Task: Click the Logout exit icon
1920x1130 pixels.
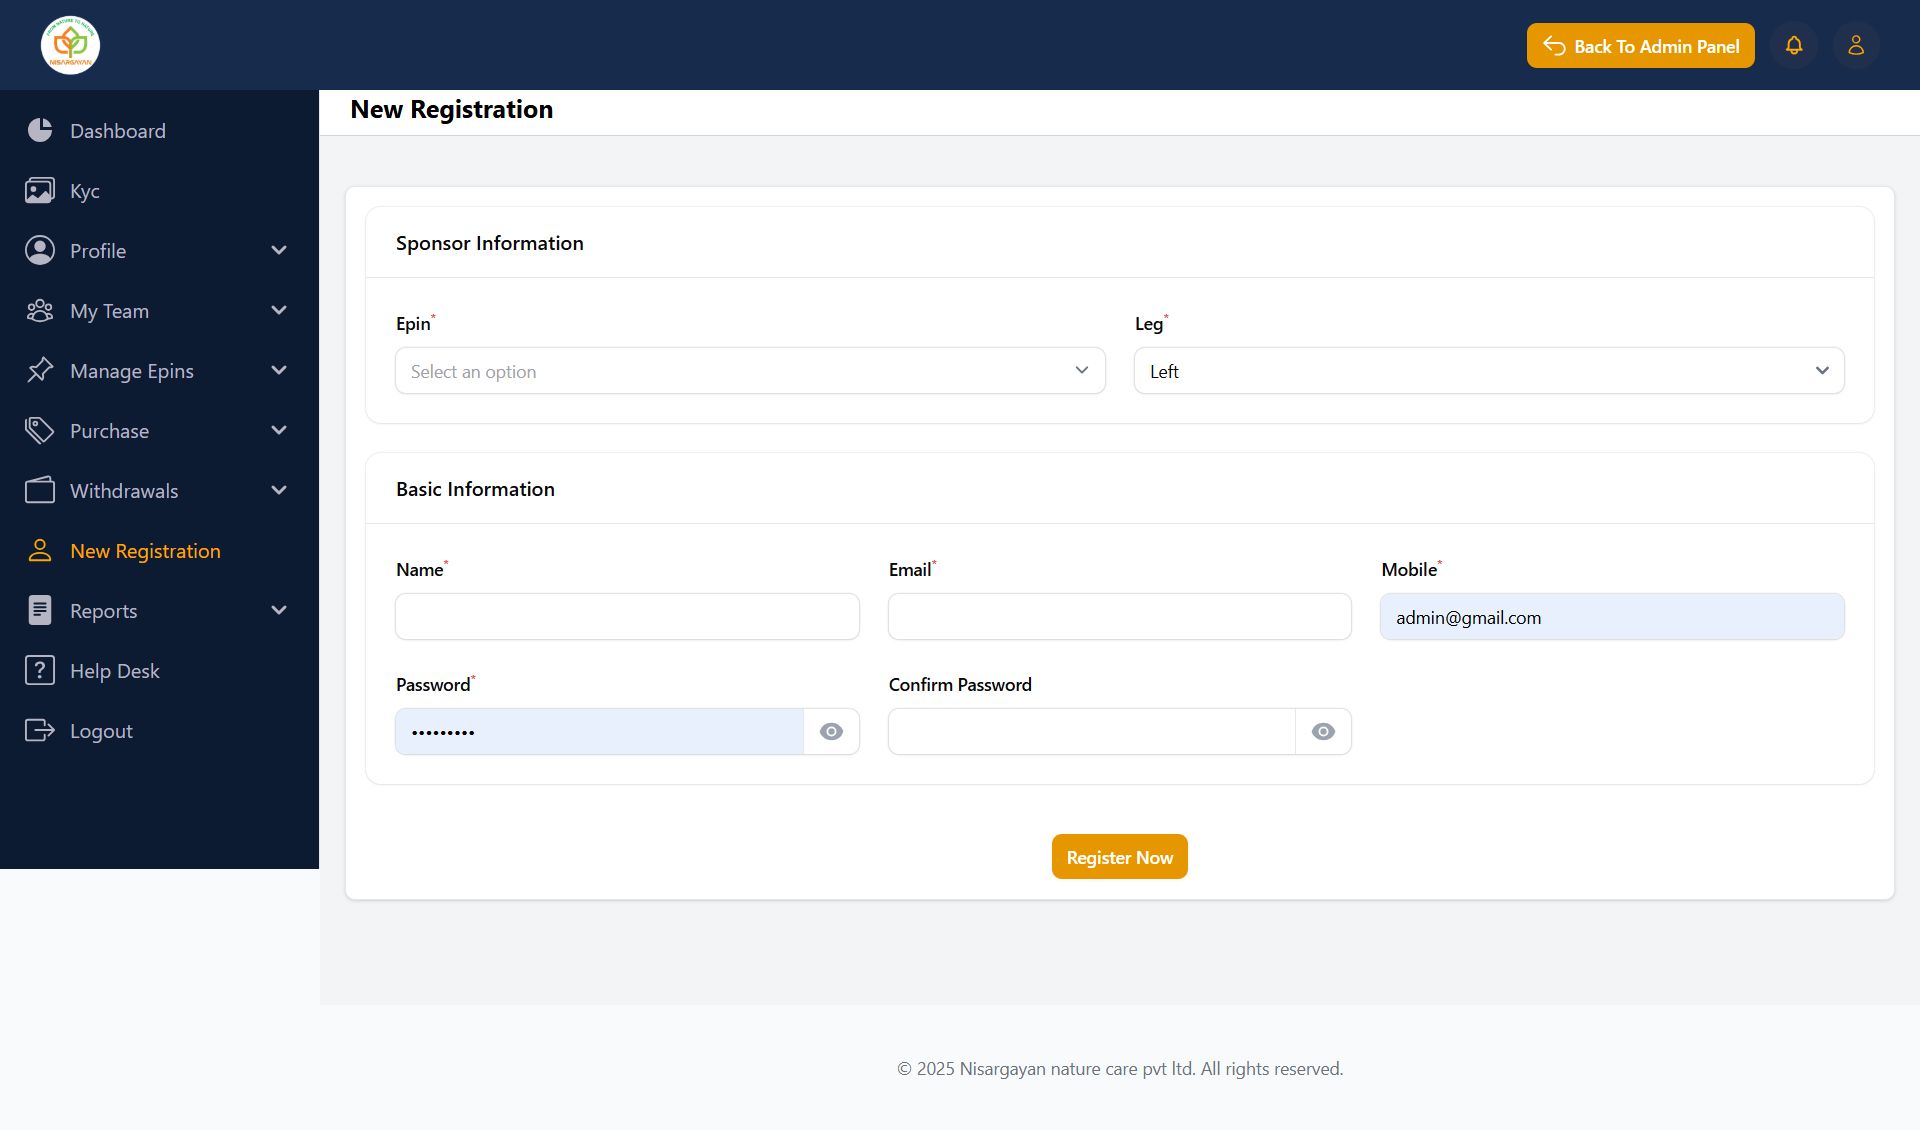Action: tap(40, 730)
